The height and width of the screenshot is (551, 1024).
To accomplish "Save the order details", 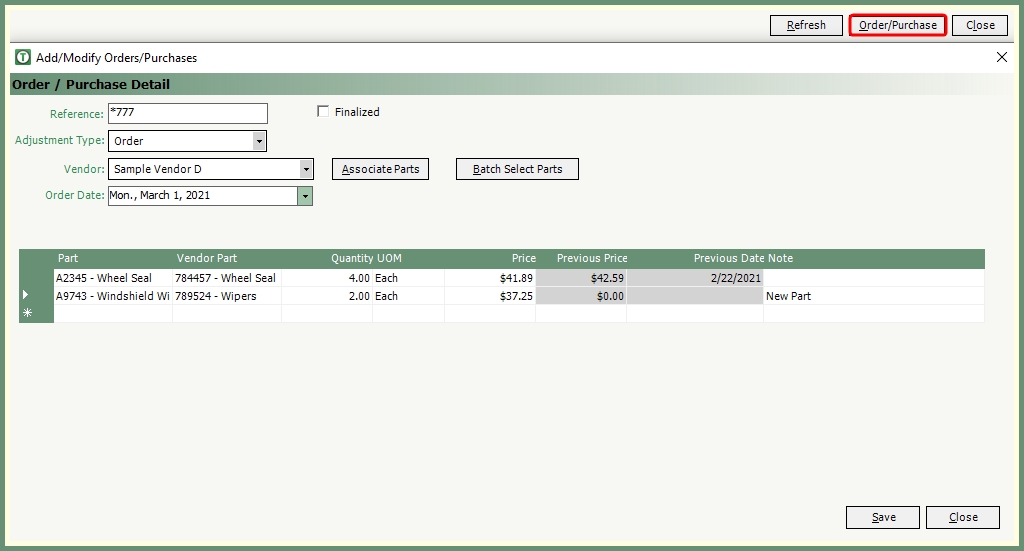I will tap(883, 517).
